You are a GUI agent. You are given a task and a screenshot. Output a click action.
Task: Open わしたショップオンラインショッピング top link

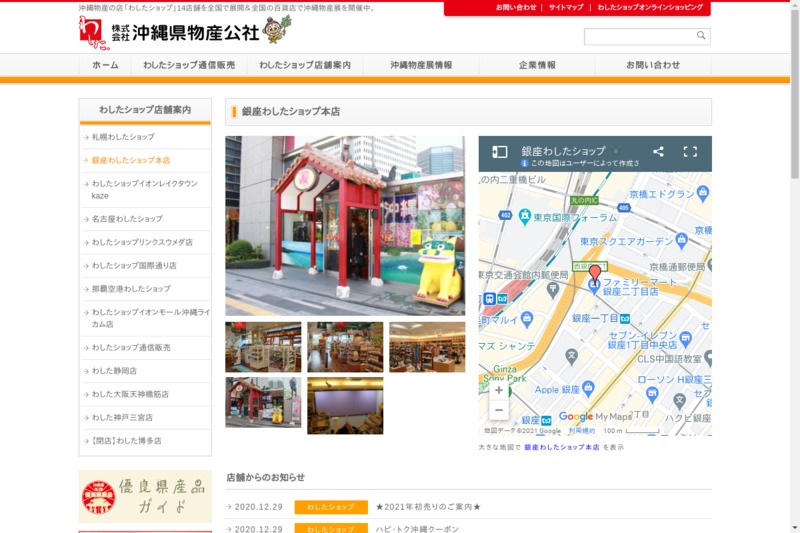click(649, 7)
